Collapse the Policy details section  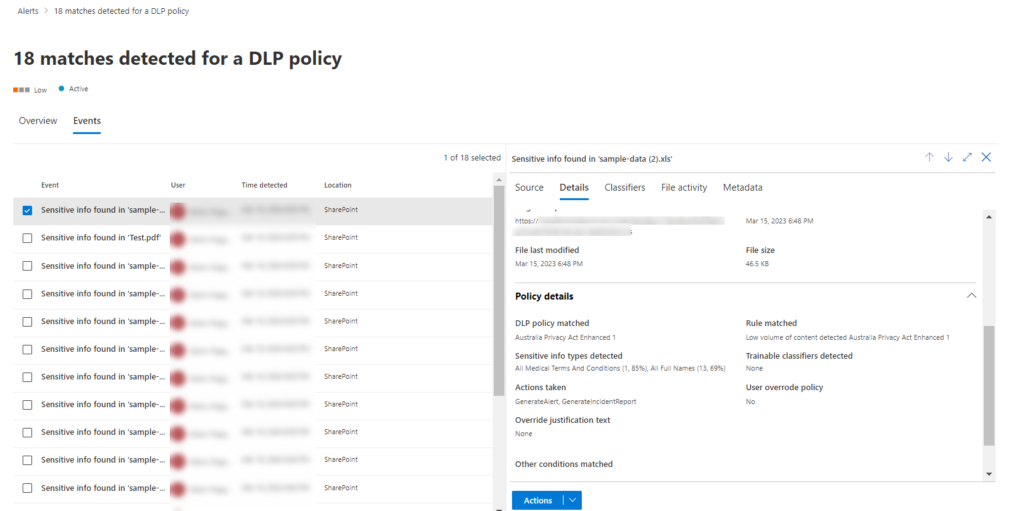[970, 296]
